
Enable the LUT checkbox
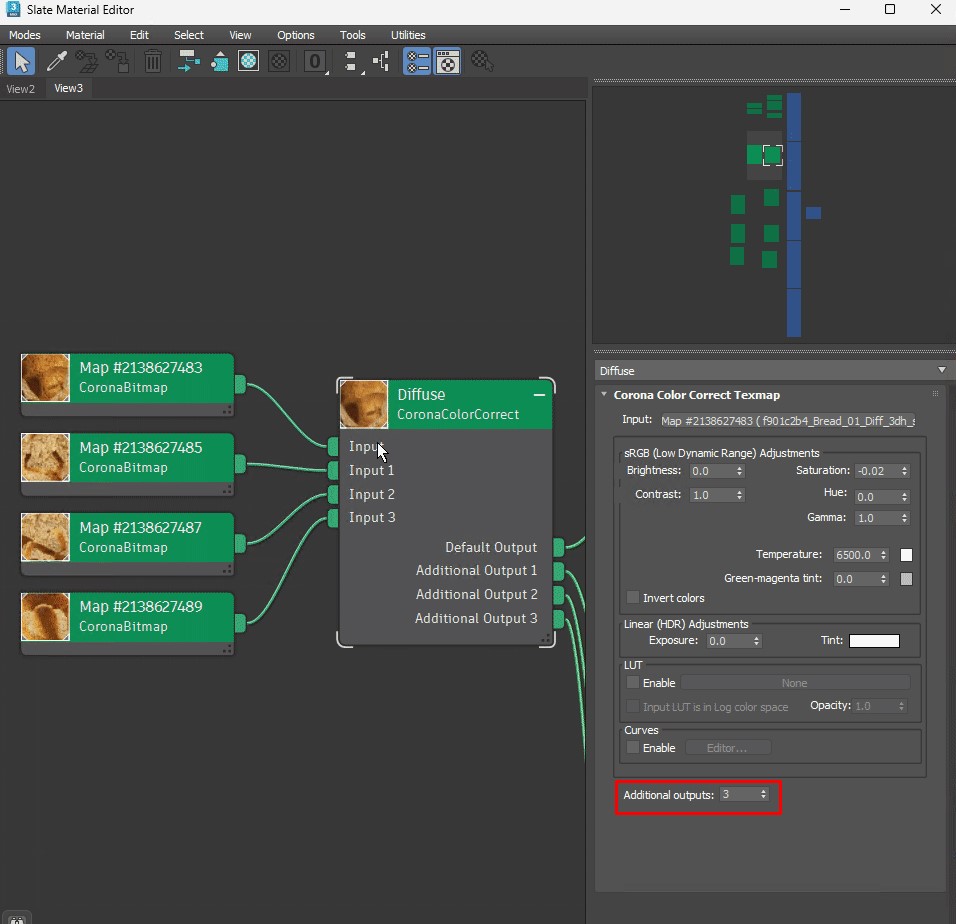(x=633, y=683)
